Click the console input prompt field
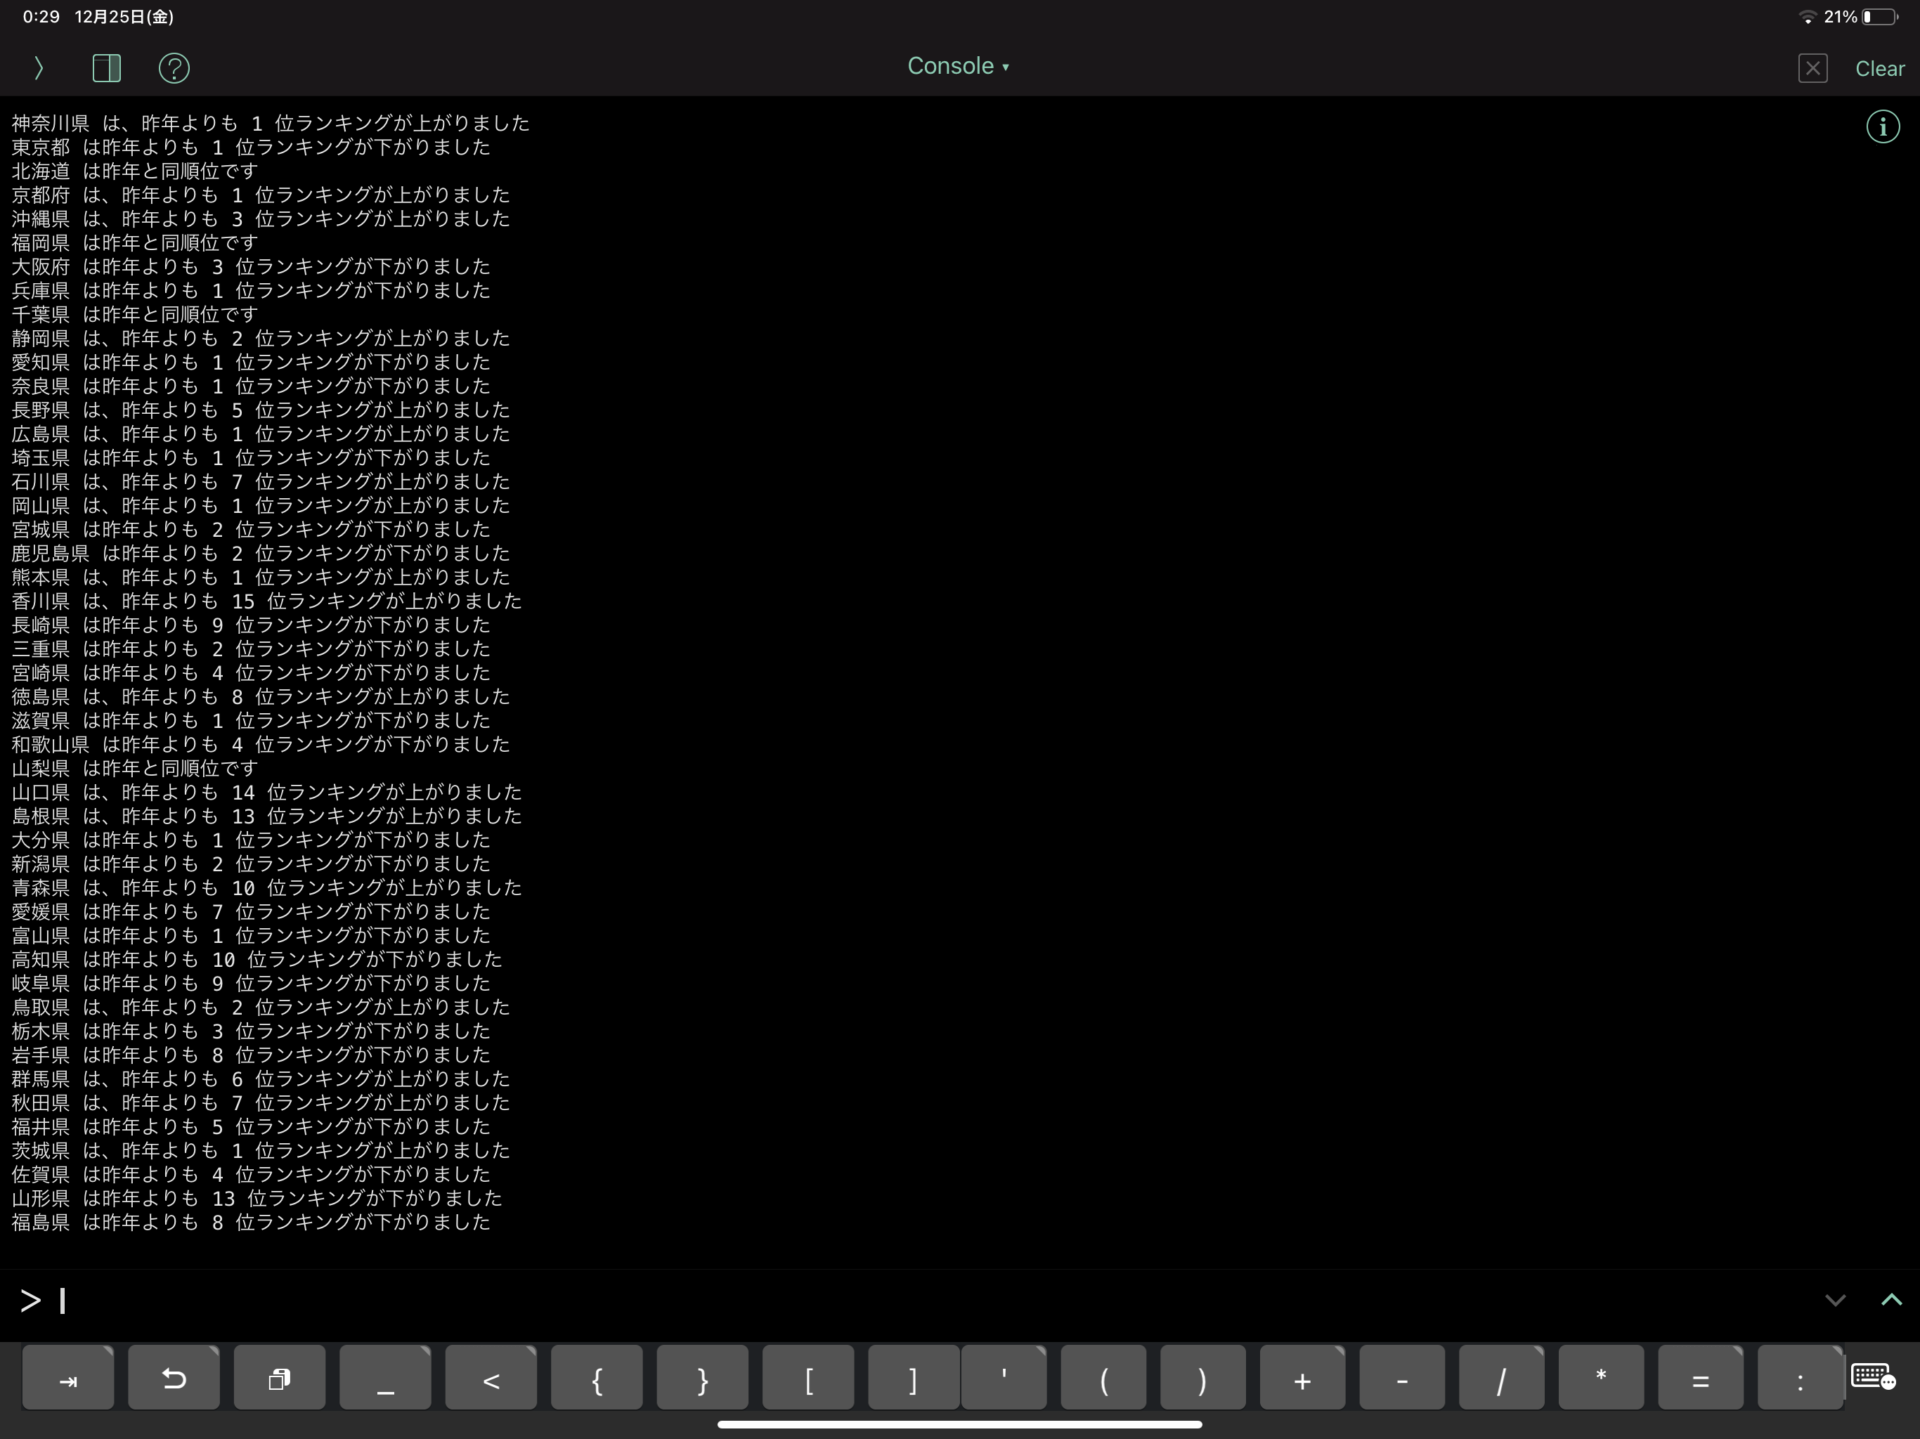The width and height of the screenshot is (1920, 1439). point(400,1300)
